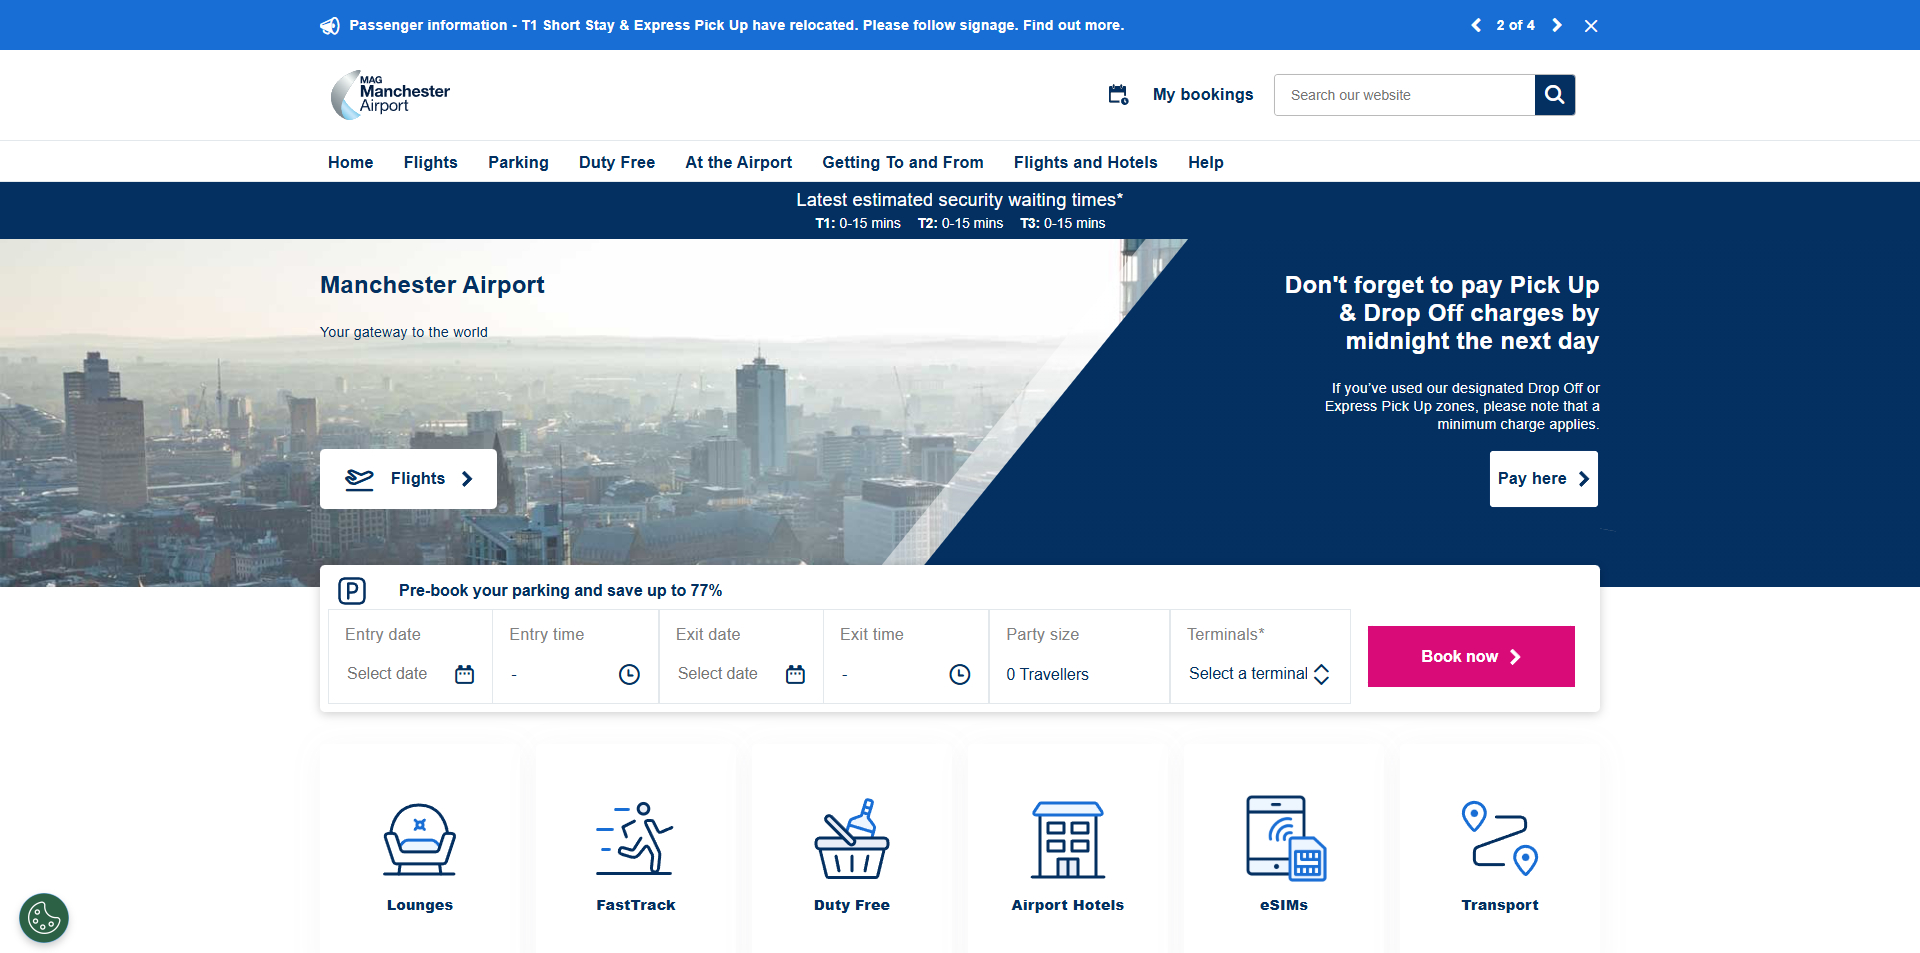Click the website search magnifier icon

1554,94
